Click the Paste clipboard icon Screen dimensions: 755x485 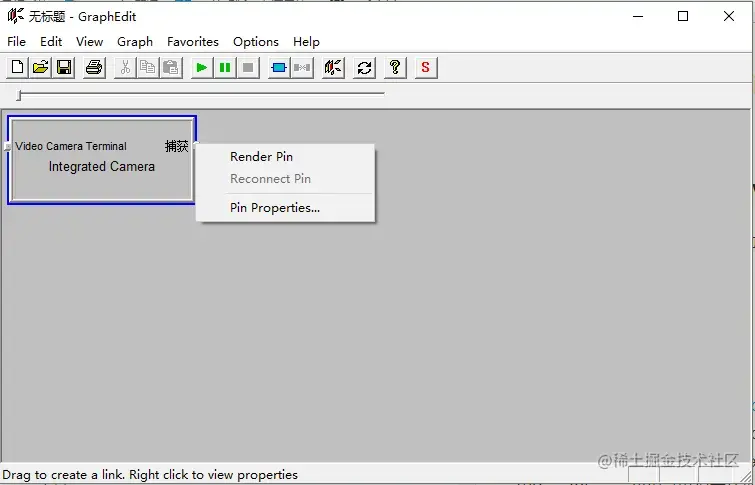pyautogui.click(x=171, y=67)
